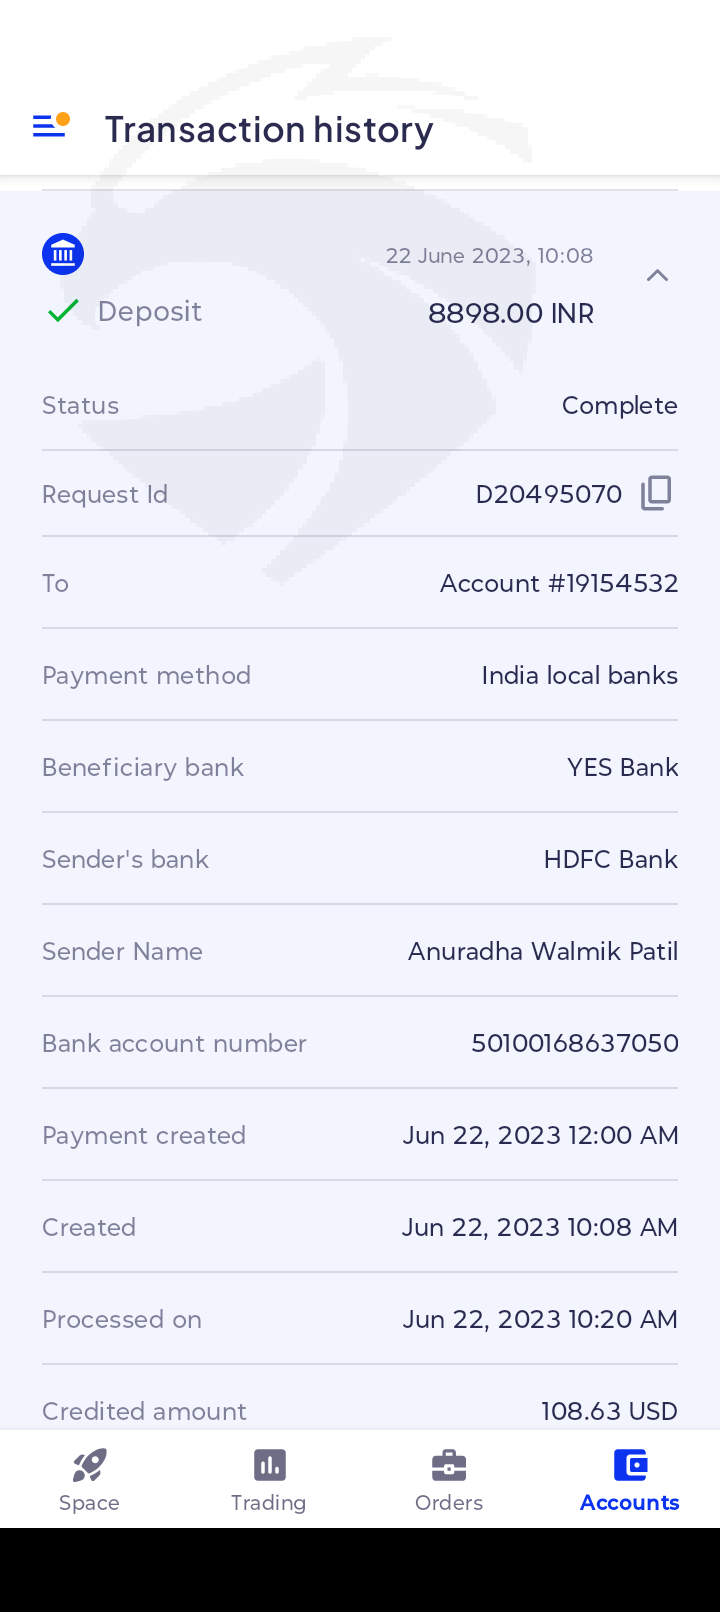Select the Trading tab label
720x1612 pixels.
tap(269, 1502)
